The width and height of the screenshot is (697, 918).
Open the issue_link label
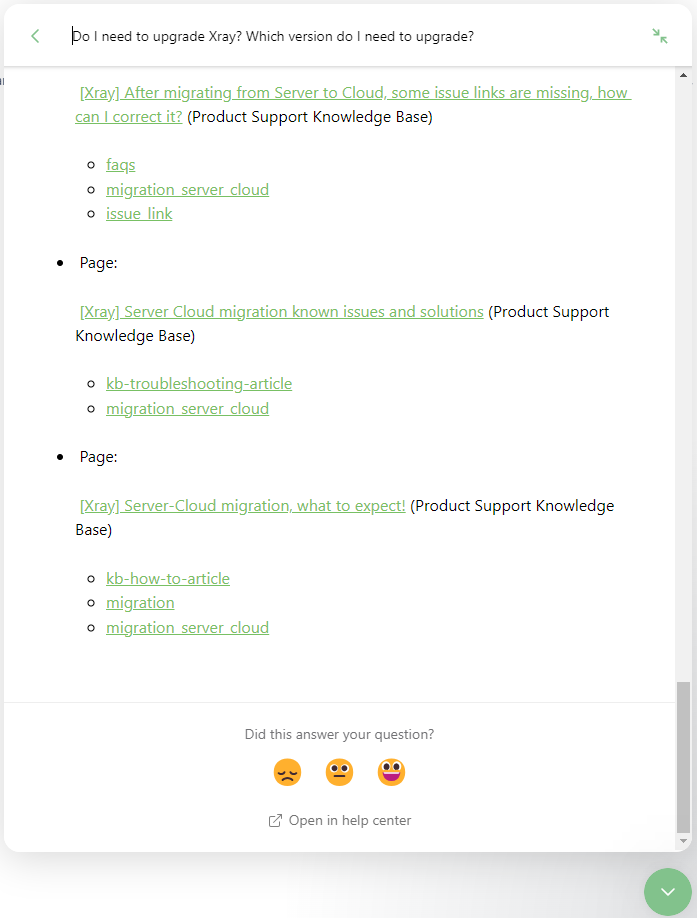click(139, 214)
